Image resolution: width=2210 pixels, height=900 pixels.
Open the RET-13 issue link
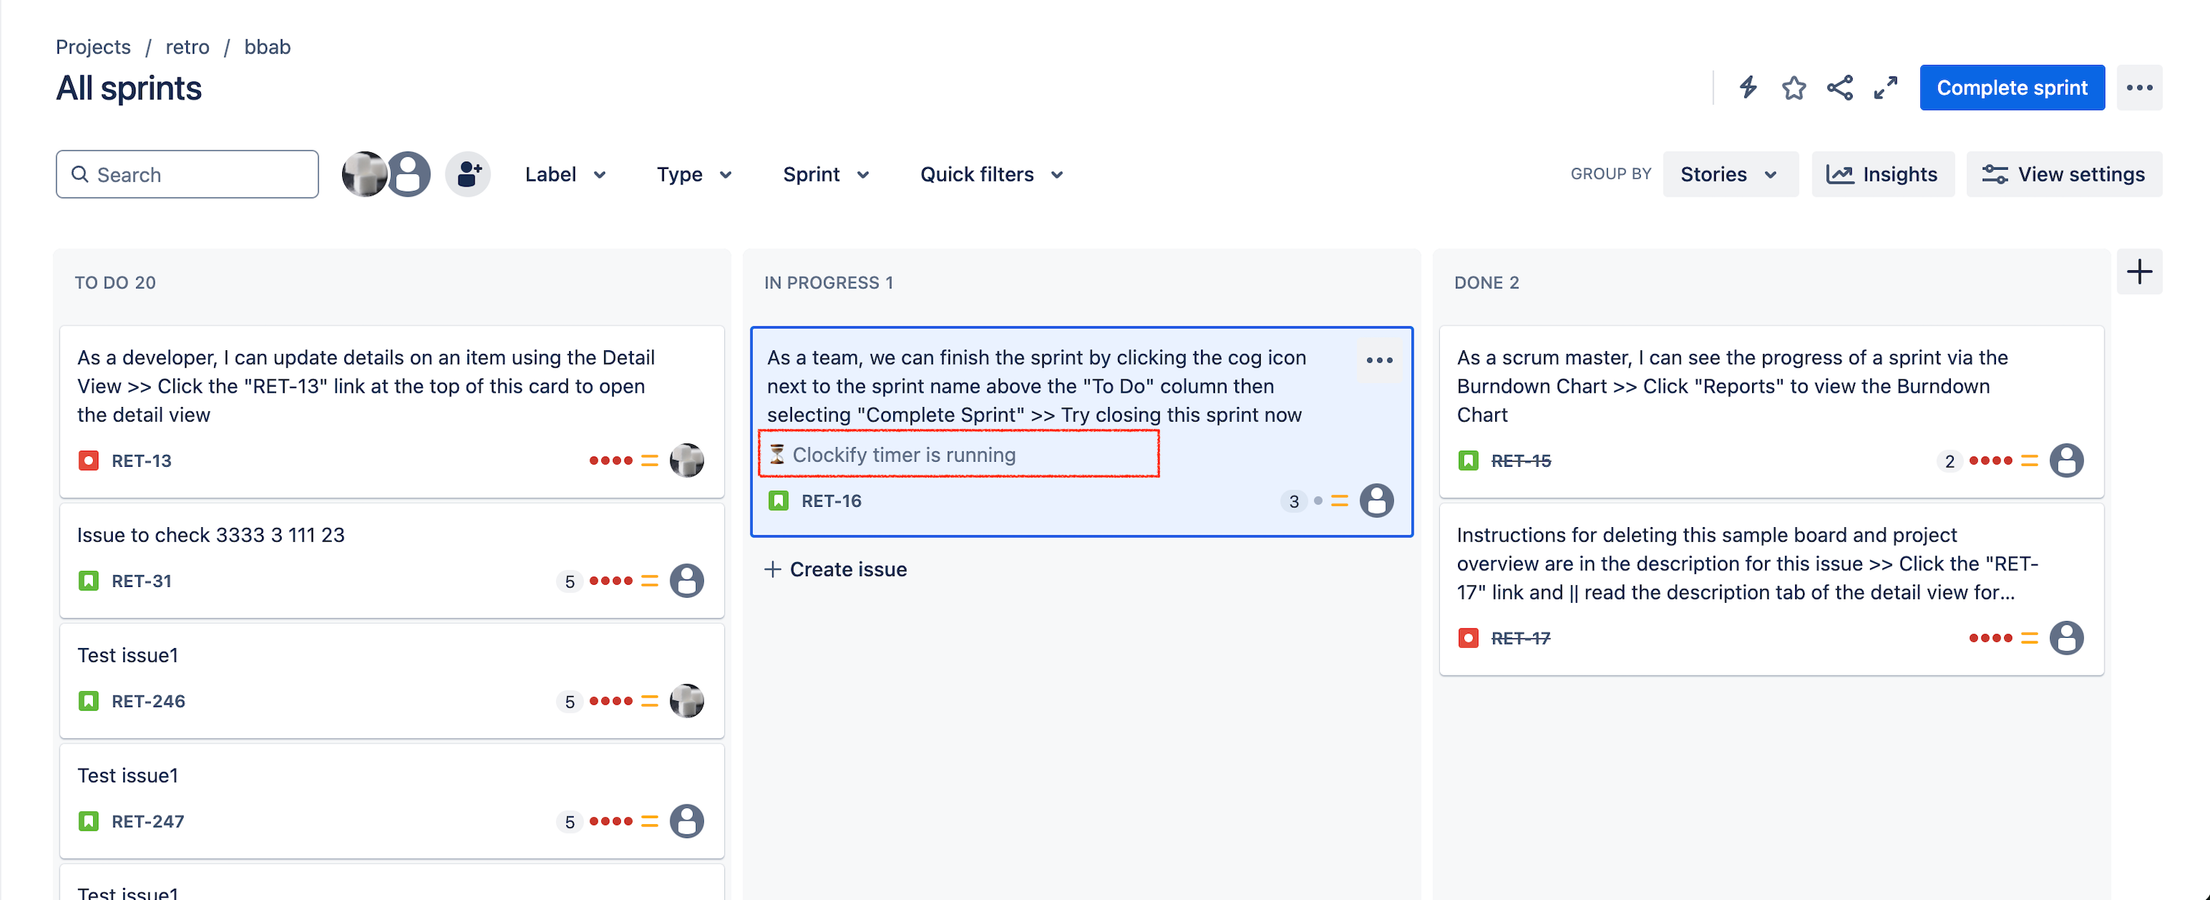click(x=142, y=461)
